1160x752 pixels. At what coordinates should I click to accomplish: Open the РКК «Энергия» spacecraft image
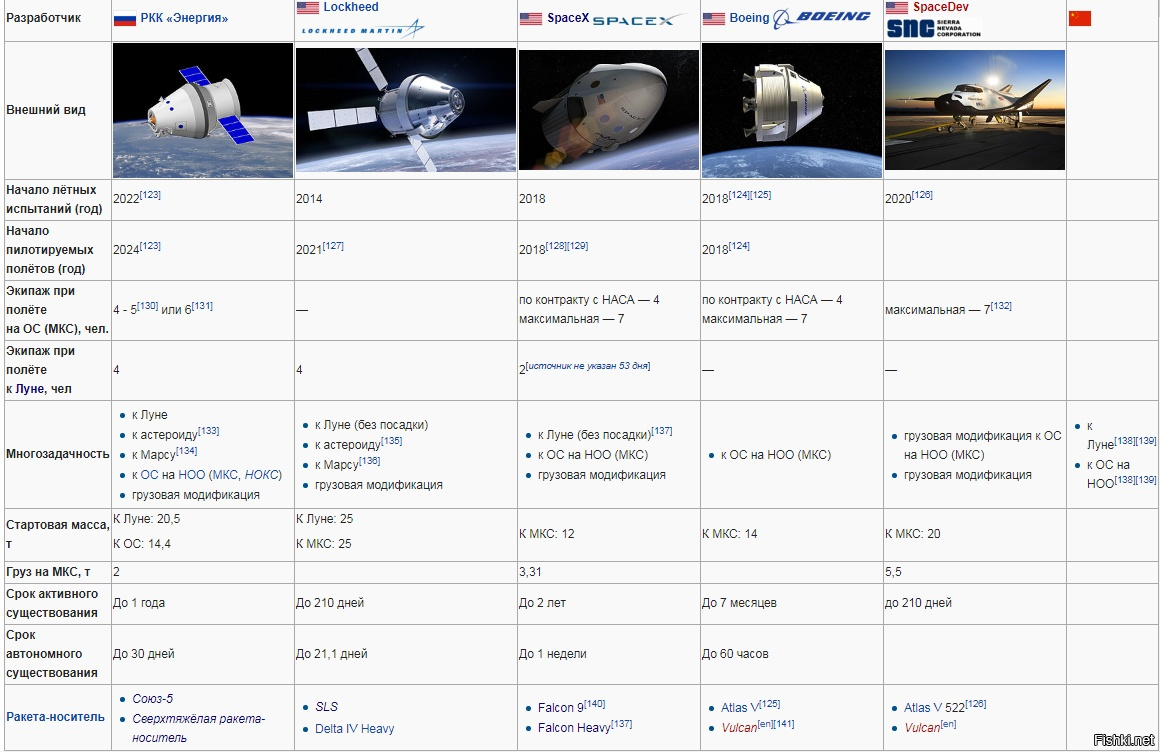(203, 110)
